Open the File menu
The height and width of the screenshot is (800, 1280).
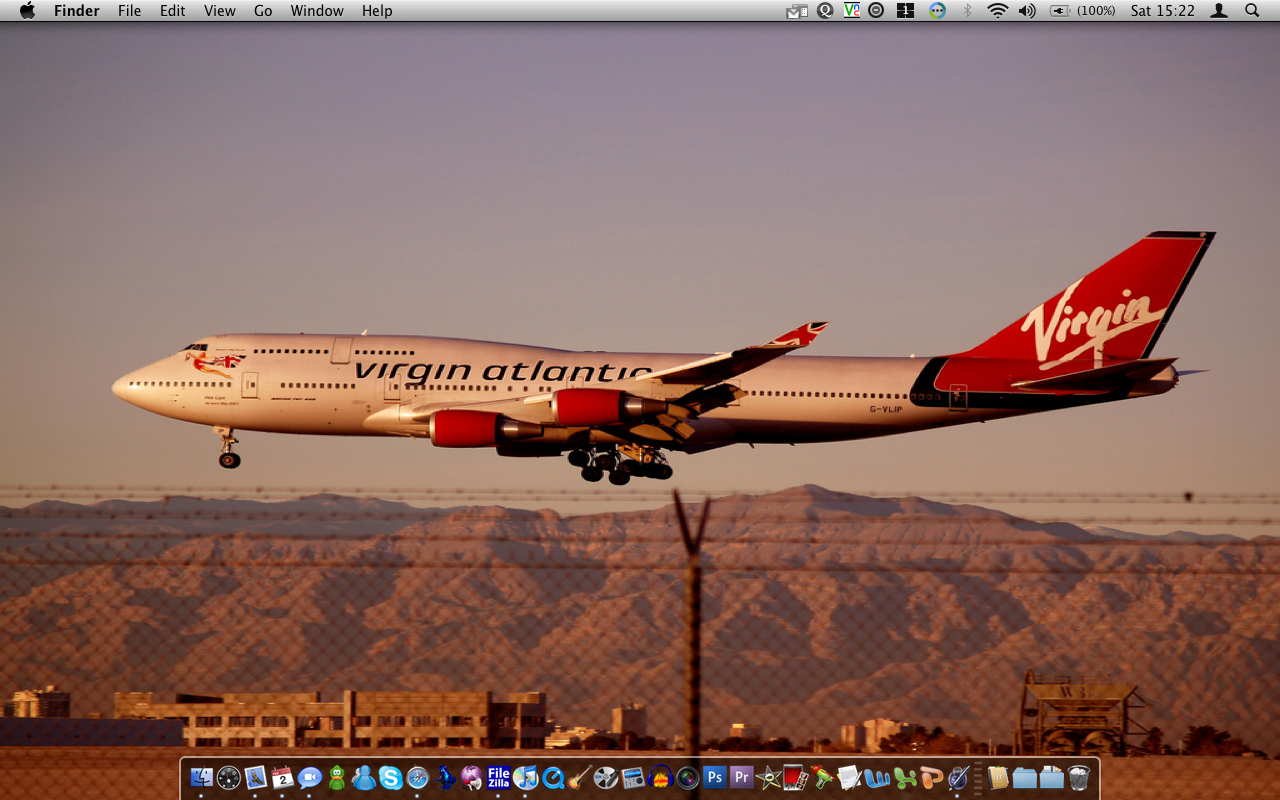pos(129,11)
